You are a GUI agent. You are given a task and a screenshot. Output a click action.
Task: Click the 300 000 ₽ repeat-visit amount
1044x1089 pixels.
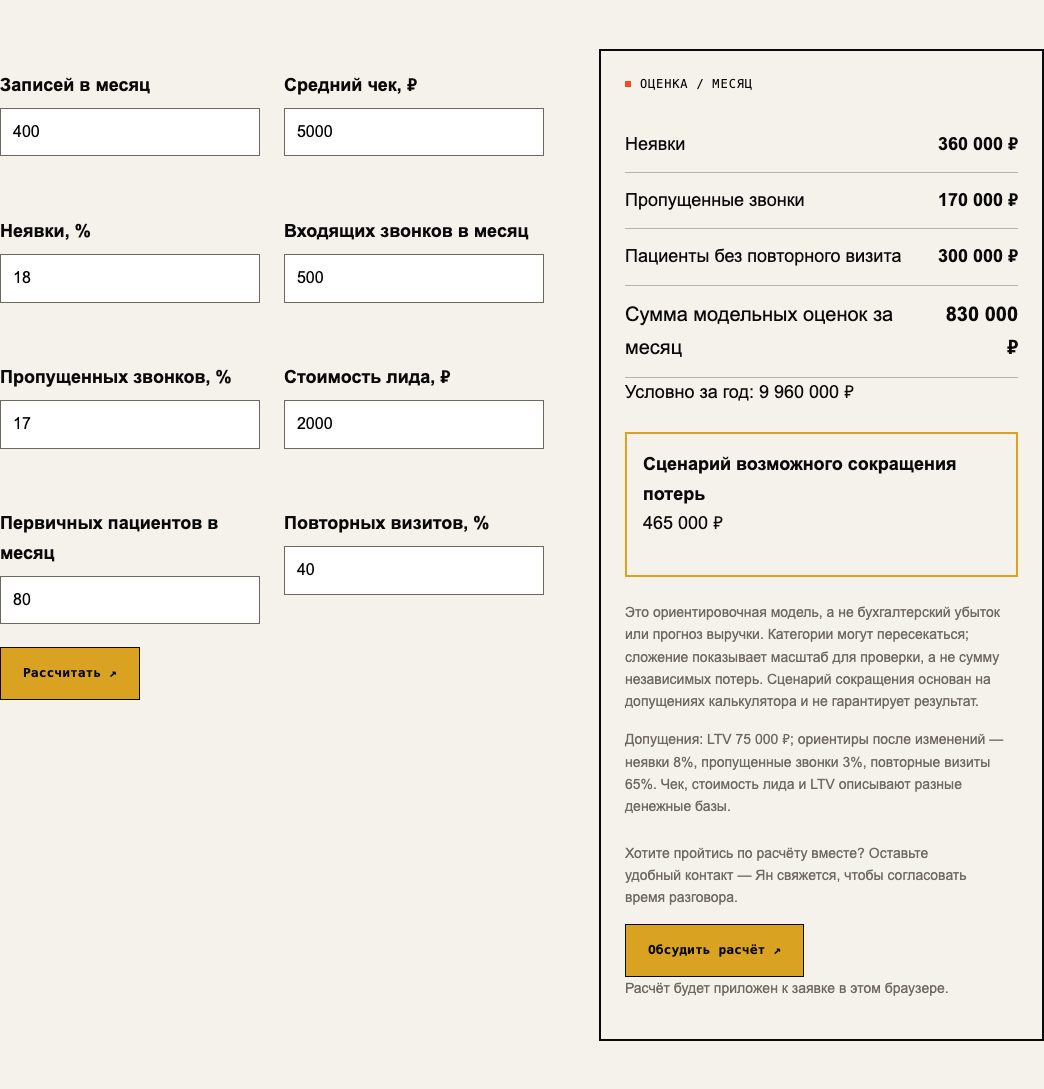click(977, 256)
